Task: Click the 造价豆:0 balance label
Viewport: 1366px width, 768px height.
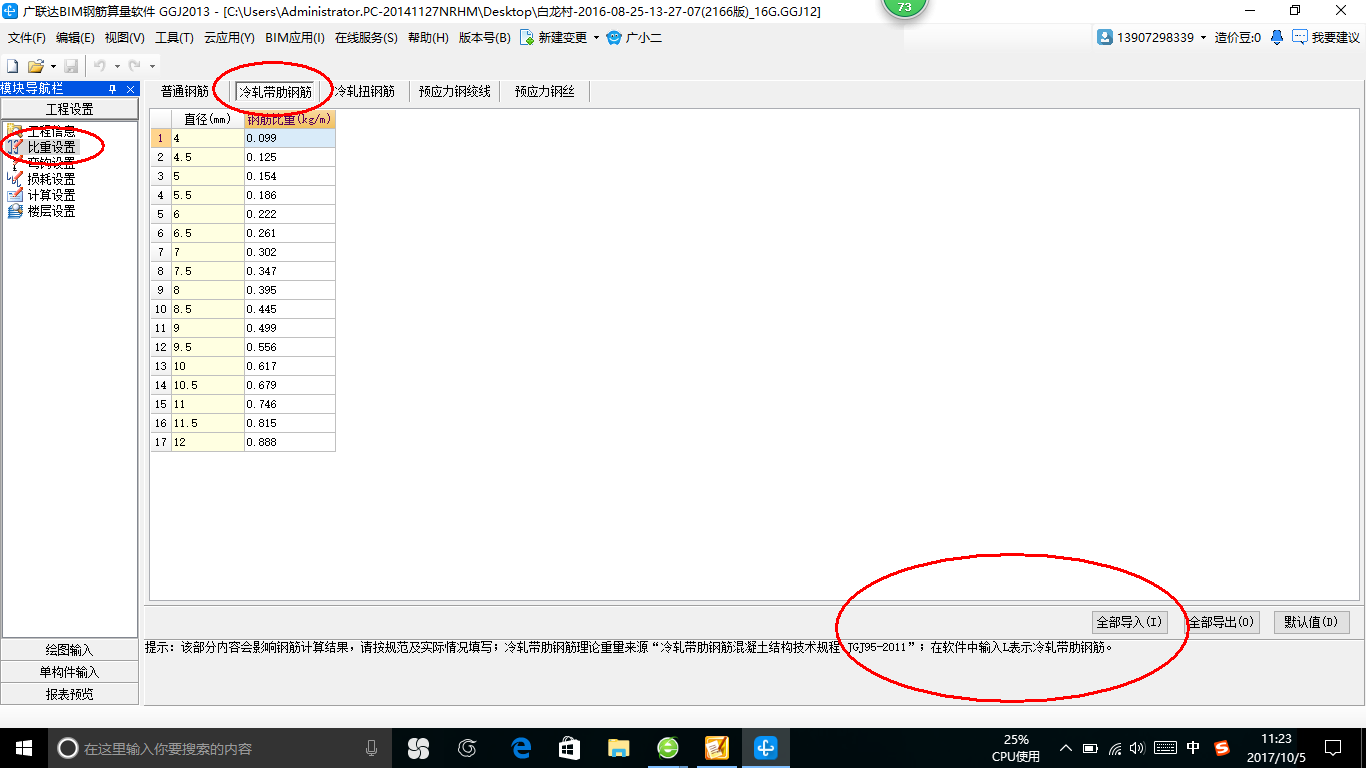Action: (1238, 37)
